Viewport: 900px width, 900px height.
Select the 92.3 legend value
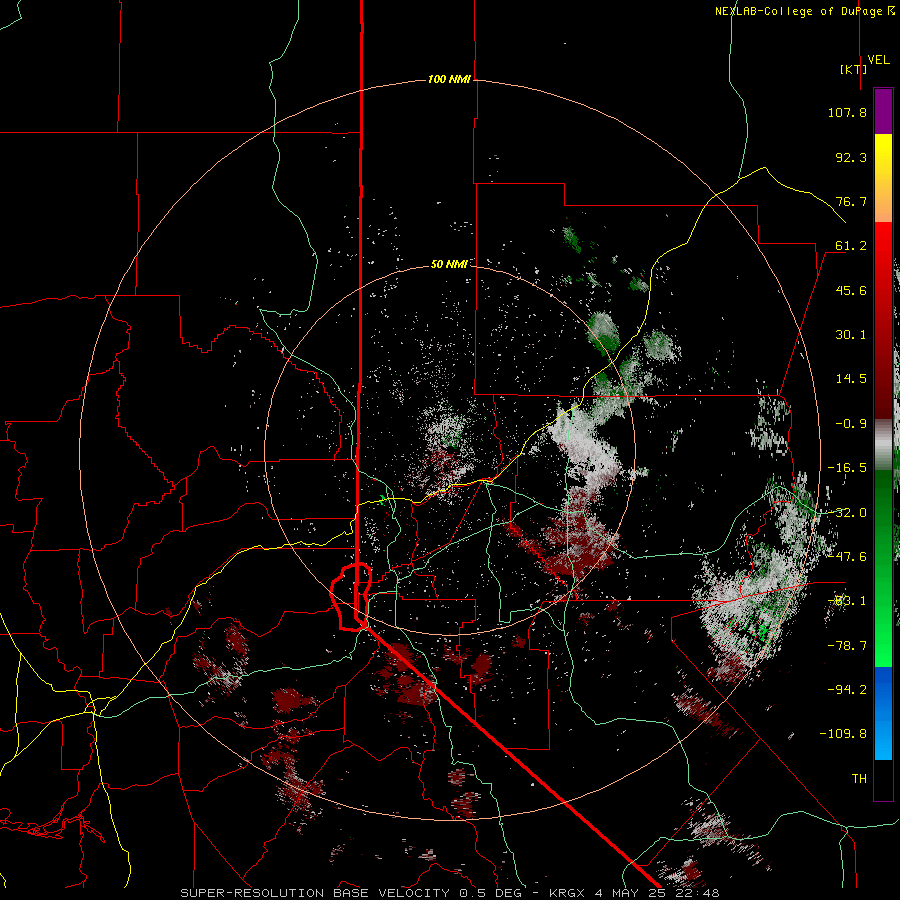(851, 157)
